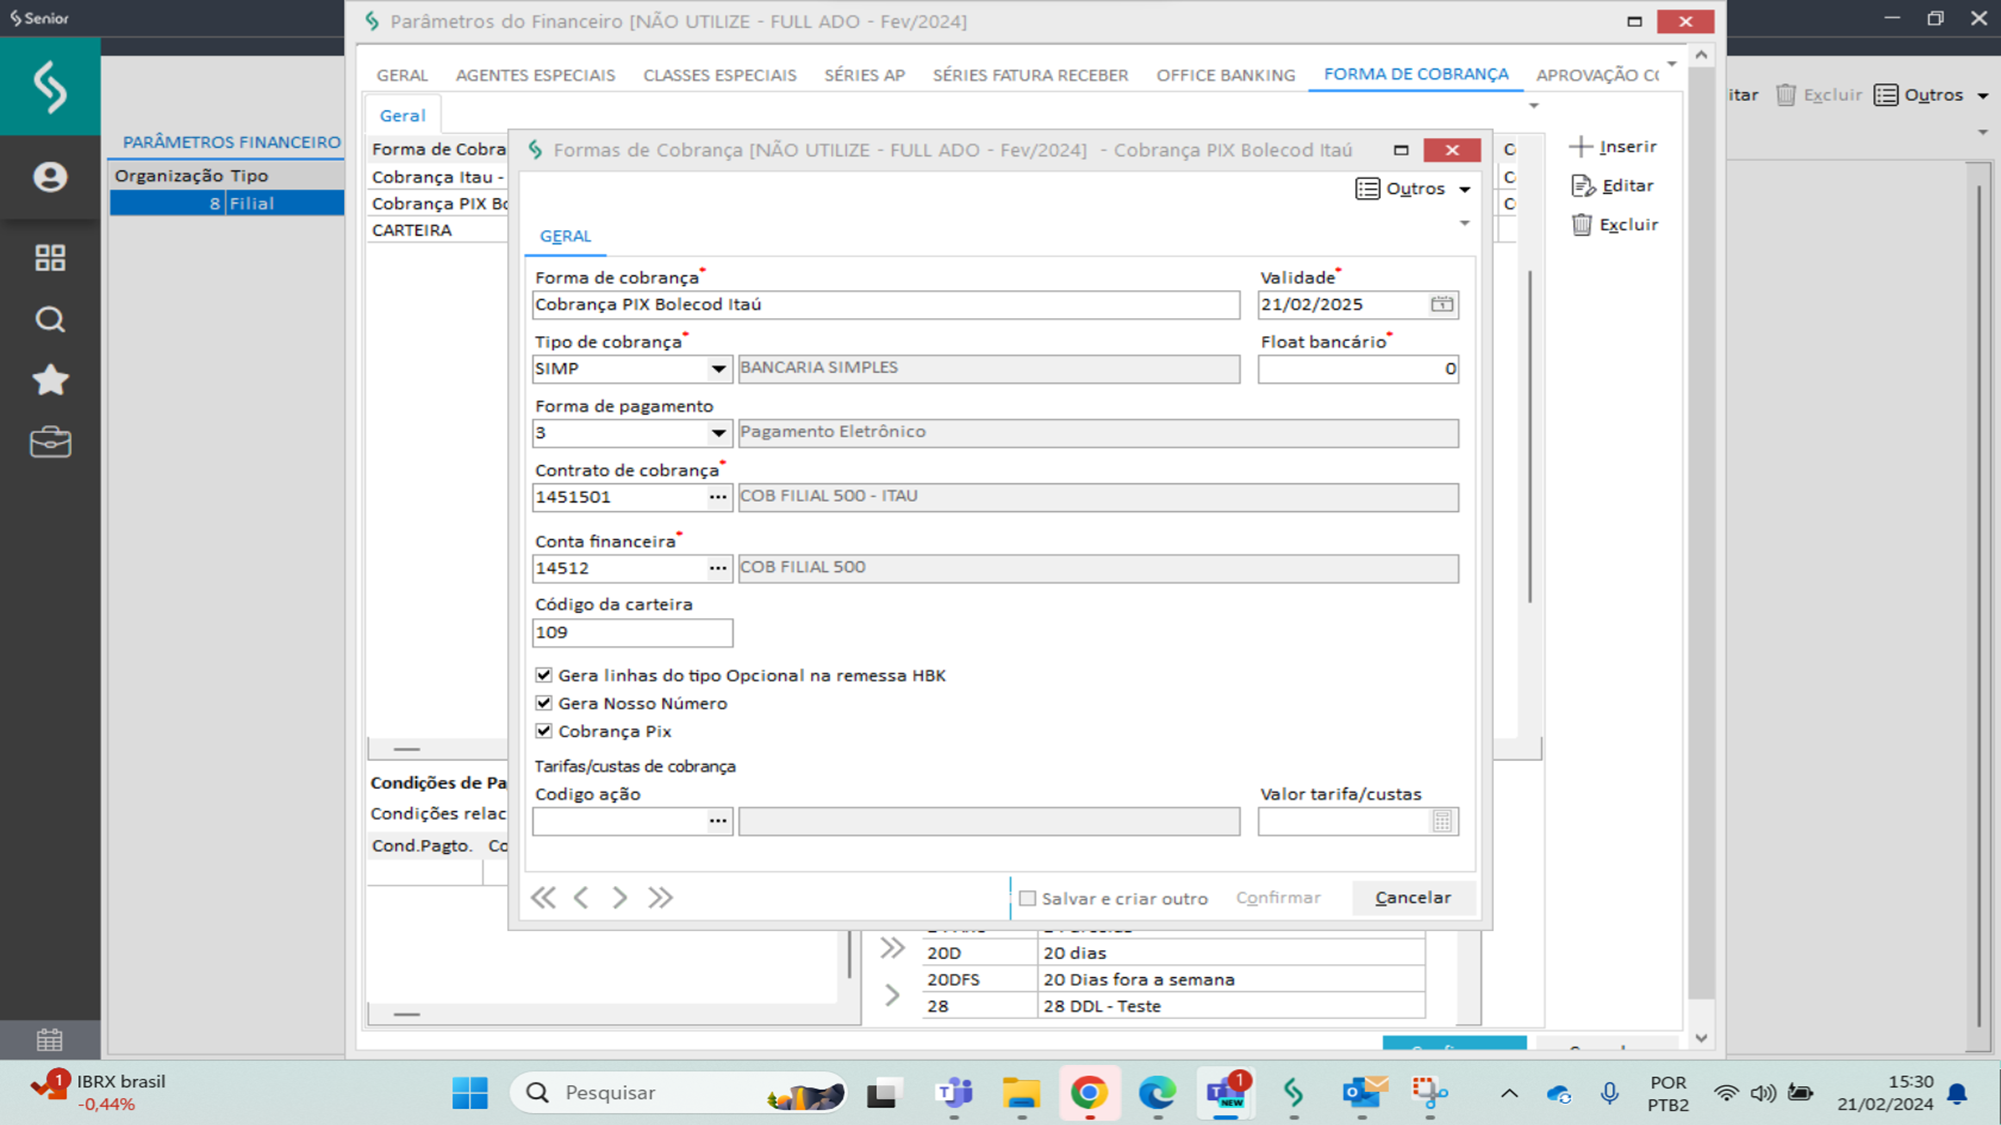Click Windows taskbar search box
This screenshot has width=2001, height=1125.
(x=680, y=1092)
